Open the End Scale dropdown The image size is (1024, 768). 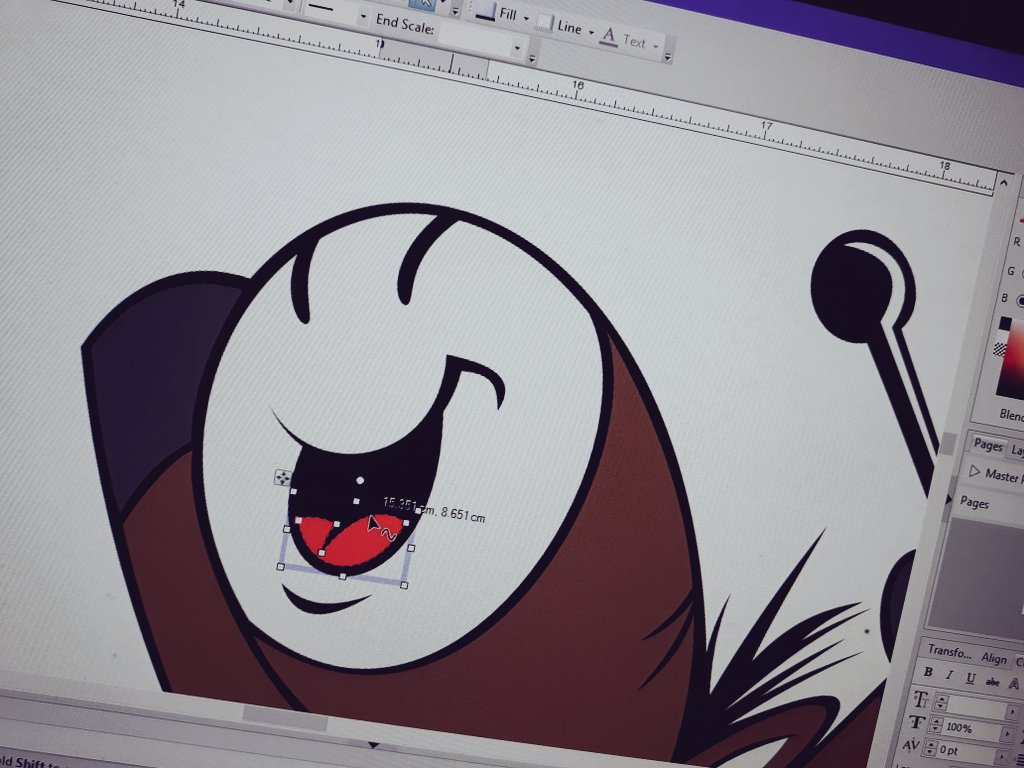(517, 48)
